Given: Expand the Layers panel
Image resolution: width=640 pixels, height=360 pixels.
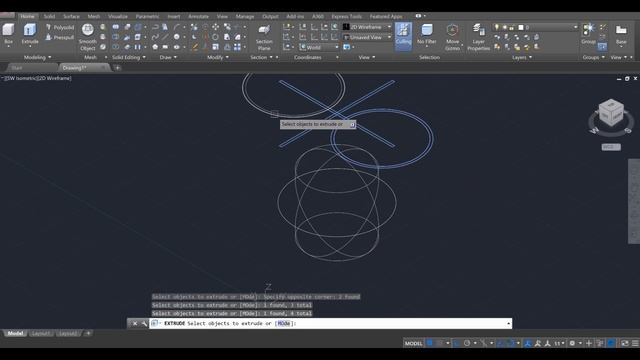Looking at the screenshot, I should pos(522,58).
